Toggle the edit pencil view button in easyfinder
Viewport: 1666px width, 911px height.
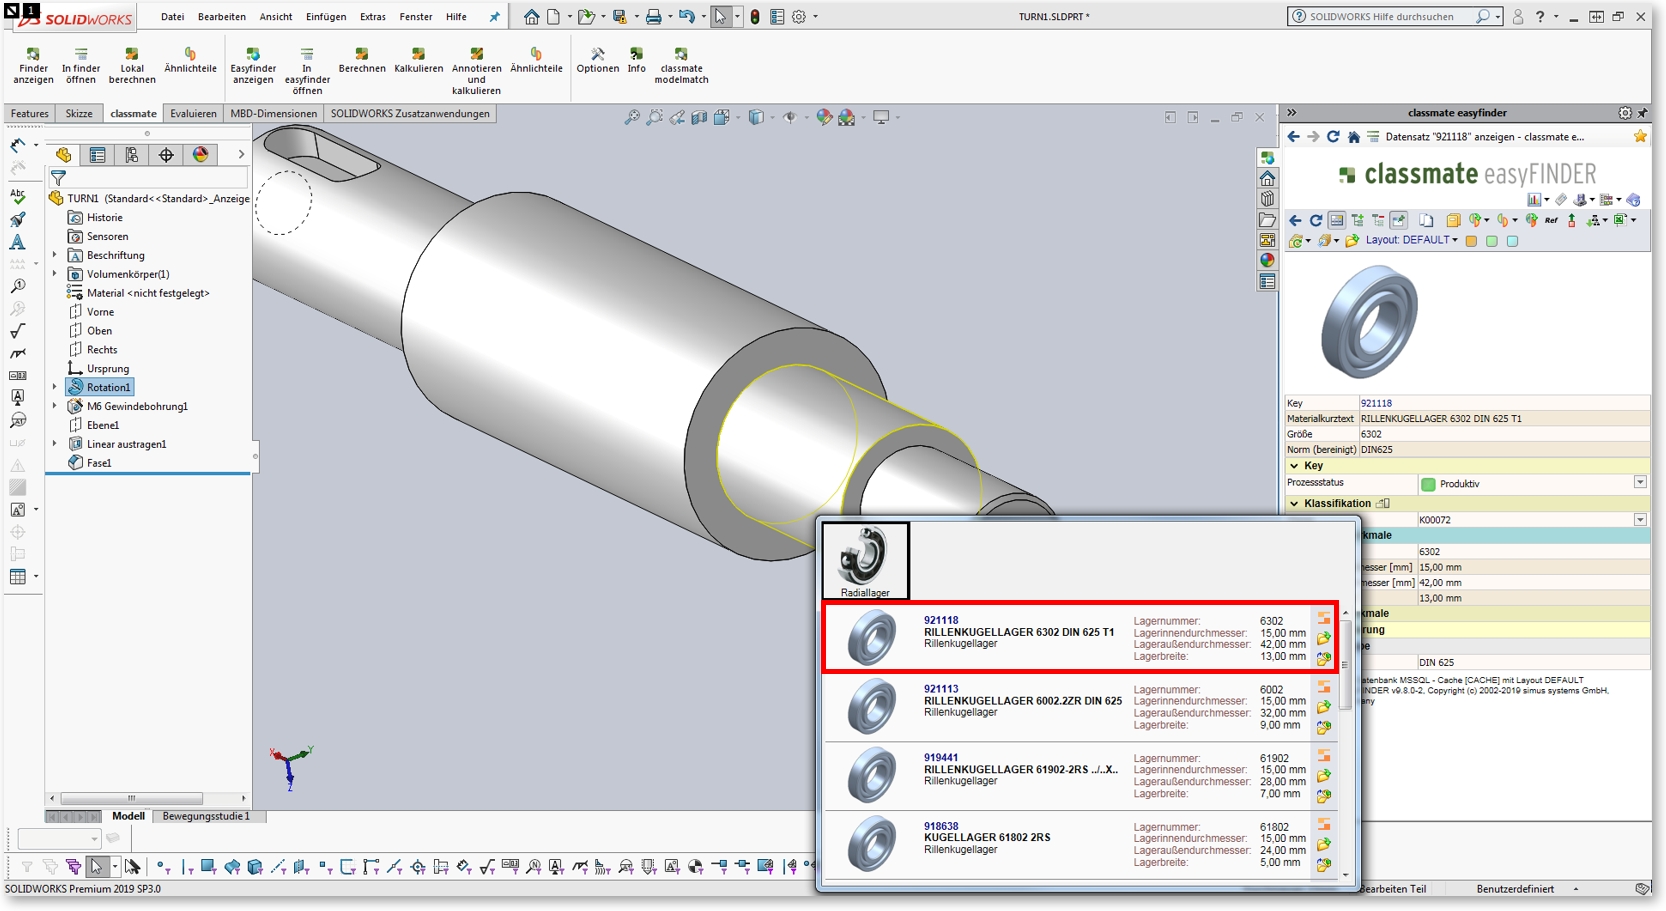pyautogui.click(x=1398, y=220)
